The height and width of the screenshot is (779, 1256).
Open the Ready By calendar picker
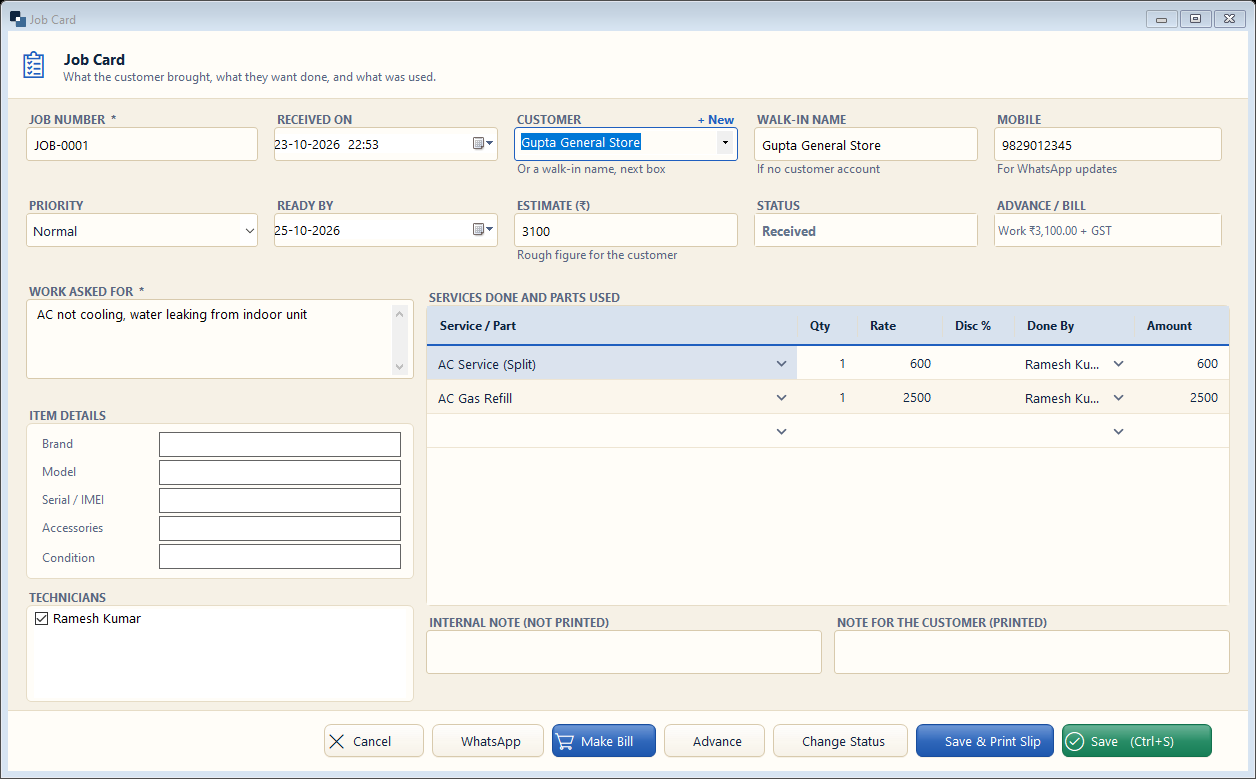483,230
